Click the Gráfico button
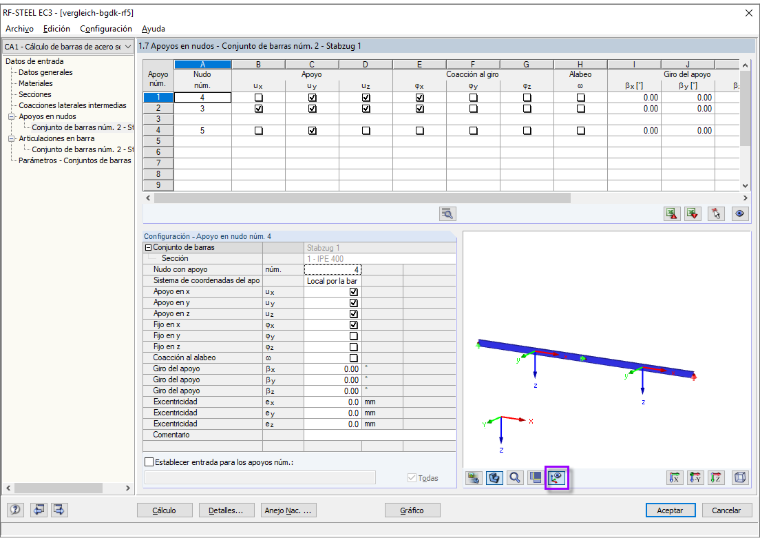 tap(412, 510)
